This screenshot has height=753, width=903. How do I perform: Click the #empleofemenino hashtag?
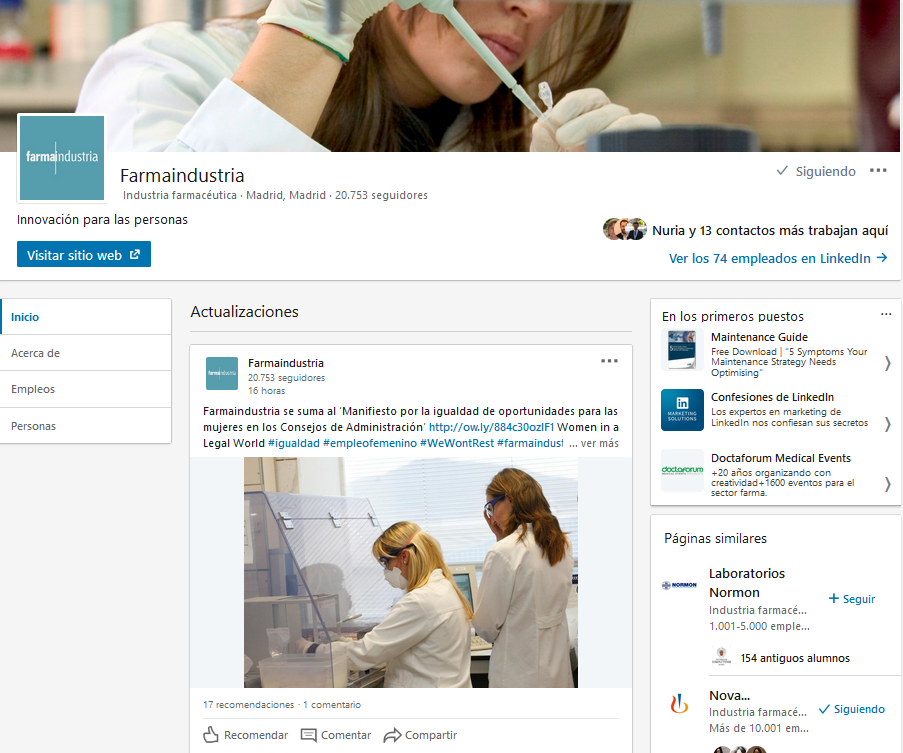tap(370, 443)
